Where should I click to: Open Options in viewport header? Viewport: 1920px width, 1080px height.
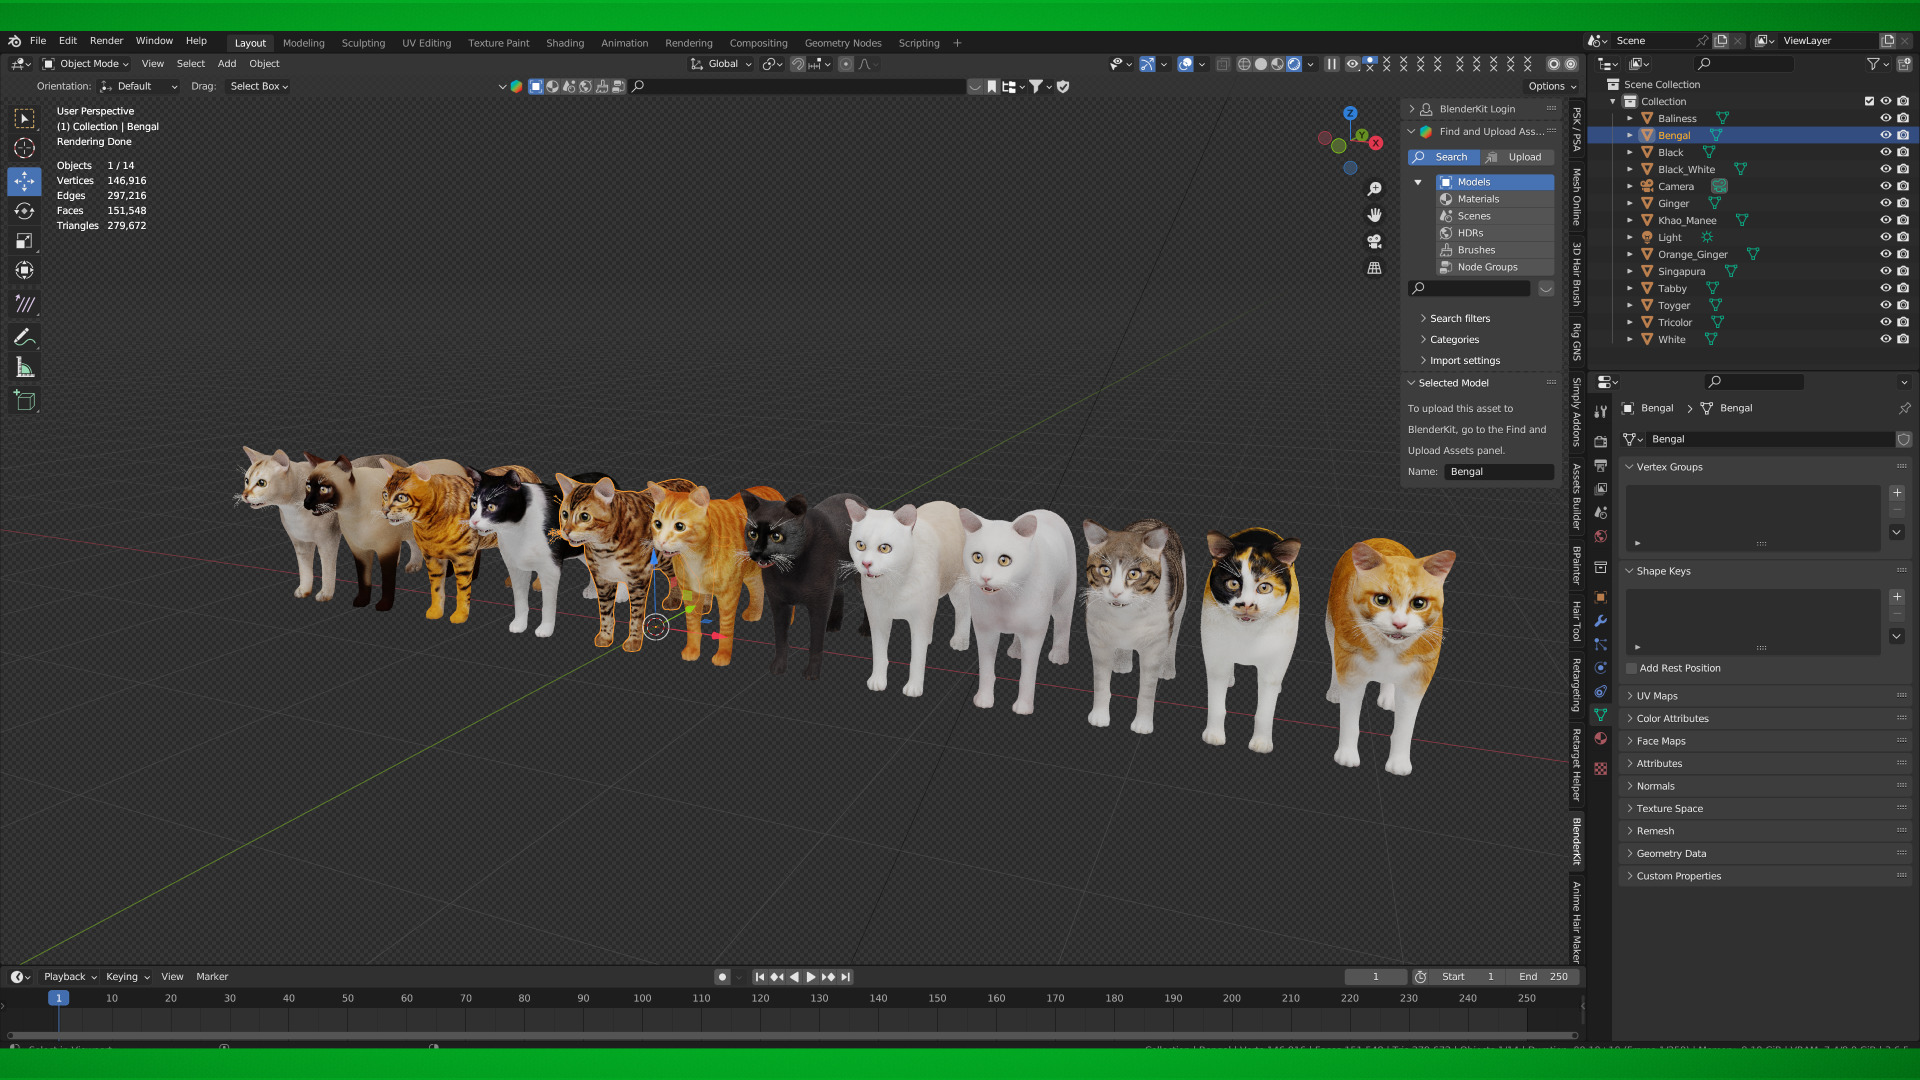click(1551, 86)
